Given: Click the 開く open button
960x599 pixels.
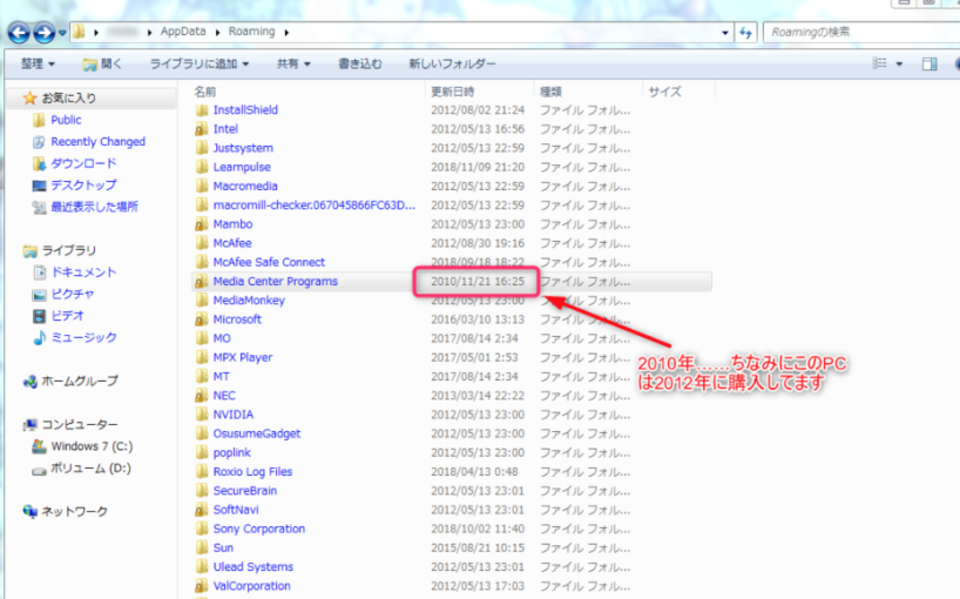Looking at the screenshot, I should 102,64.
